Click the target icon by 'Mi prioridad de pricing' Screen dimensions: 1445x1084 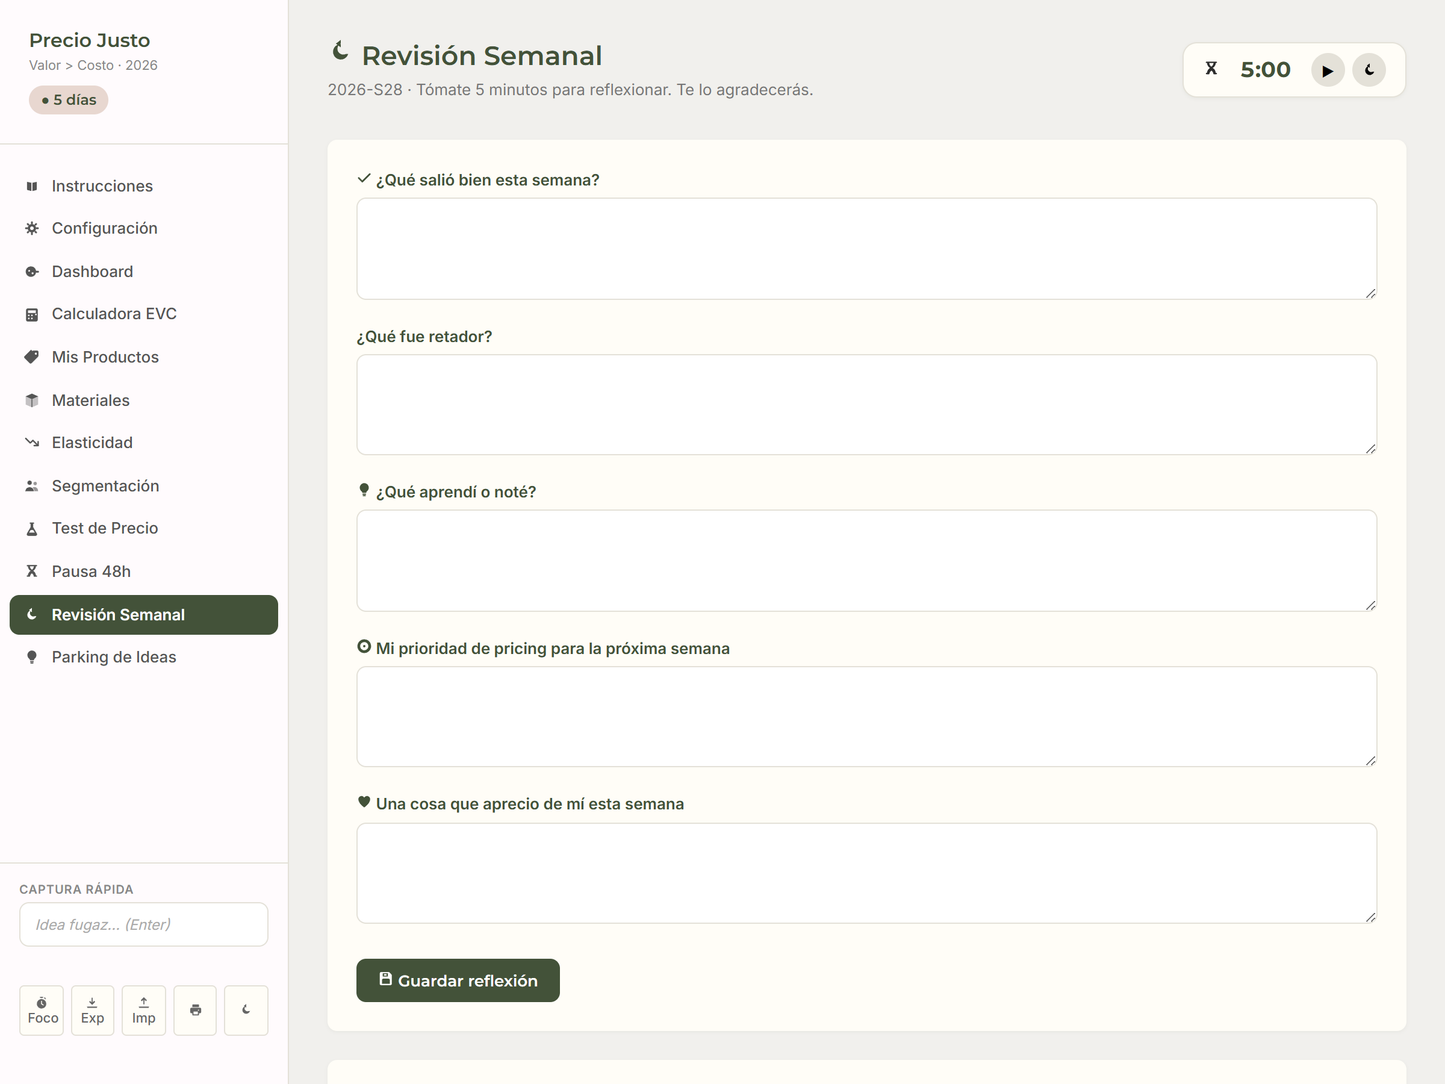coord(364,647)
